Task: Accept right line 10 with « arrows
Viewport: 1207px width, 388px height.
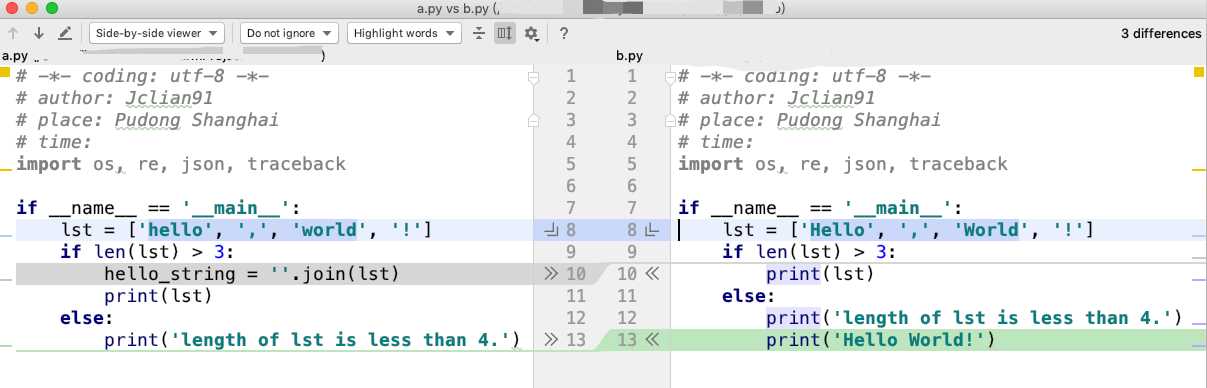Action: 652,273
